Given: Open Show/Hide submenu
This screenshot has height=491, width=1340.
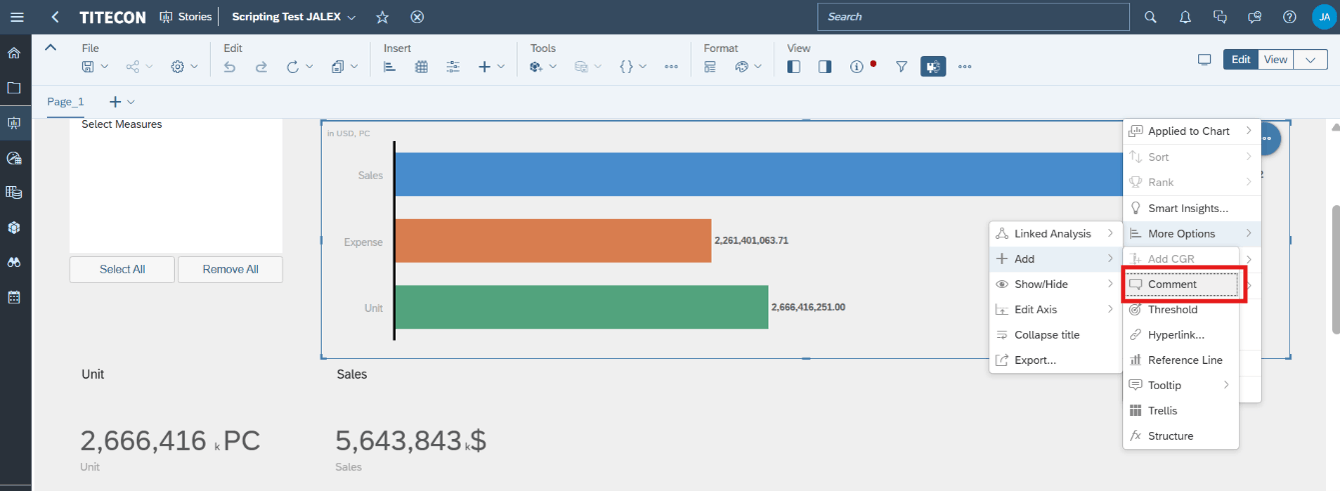Looking at the screenshot, I should [1056, 284].
